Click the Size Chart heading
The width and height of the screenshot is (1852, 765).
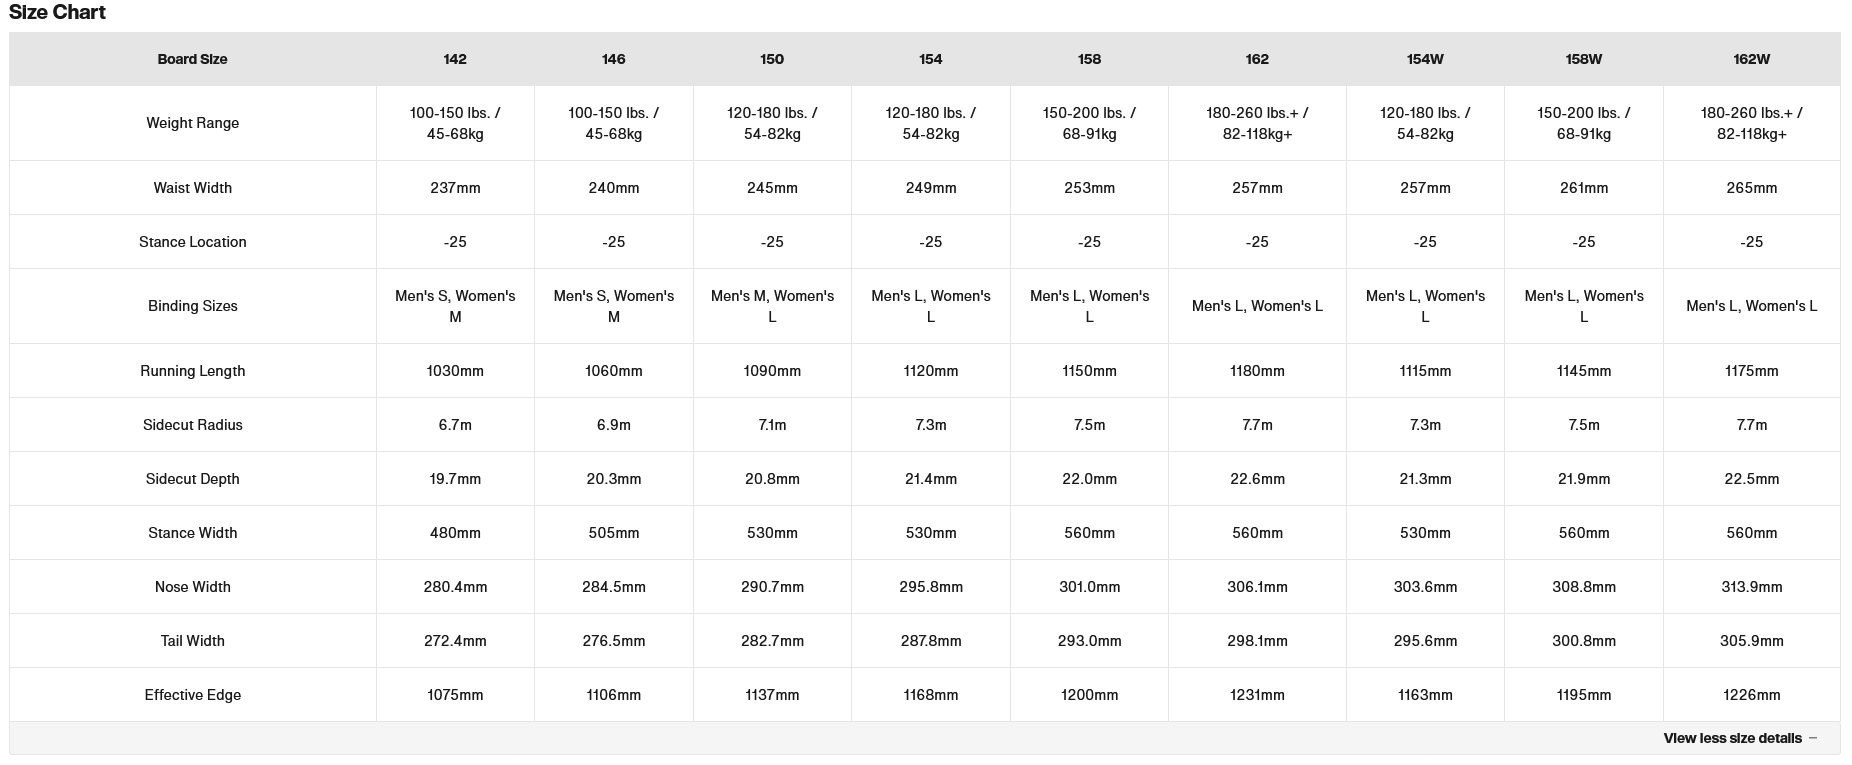(57, 12)
